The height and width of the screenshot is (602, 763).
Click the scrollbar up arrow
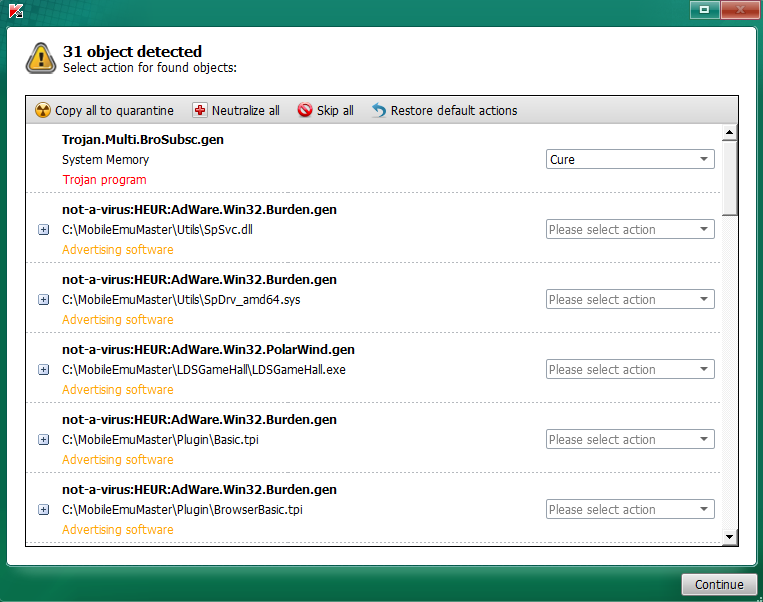pyautogui.click(x=729, y=132)
